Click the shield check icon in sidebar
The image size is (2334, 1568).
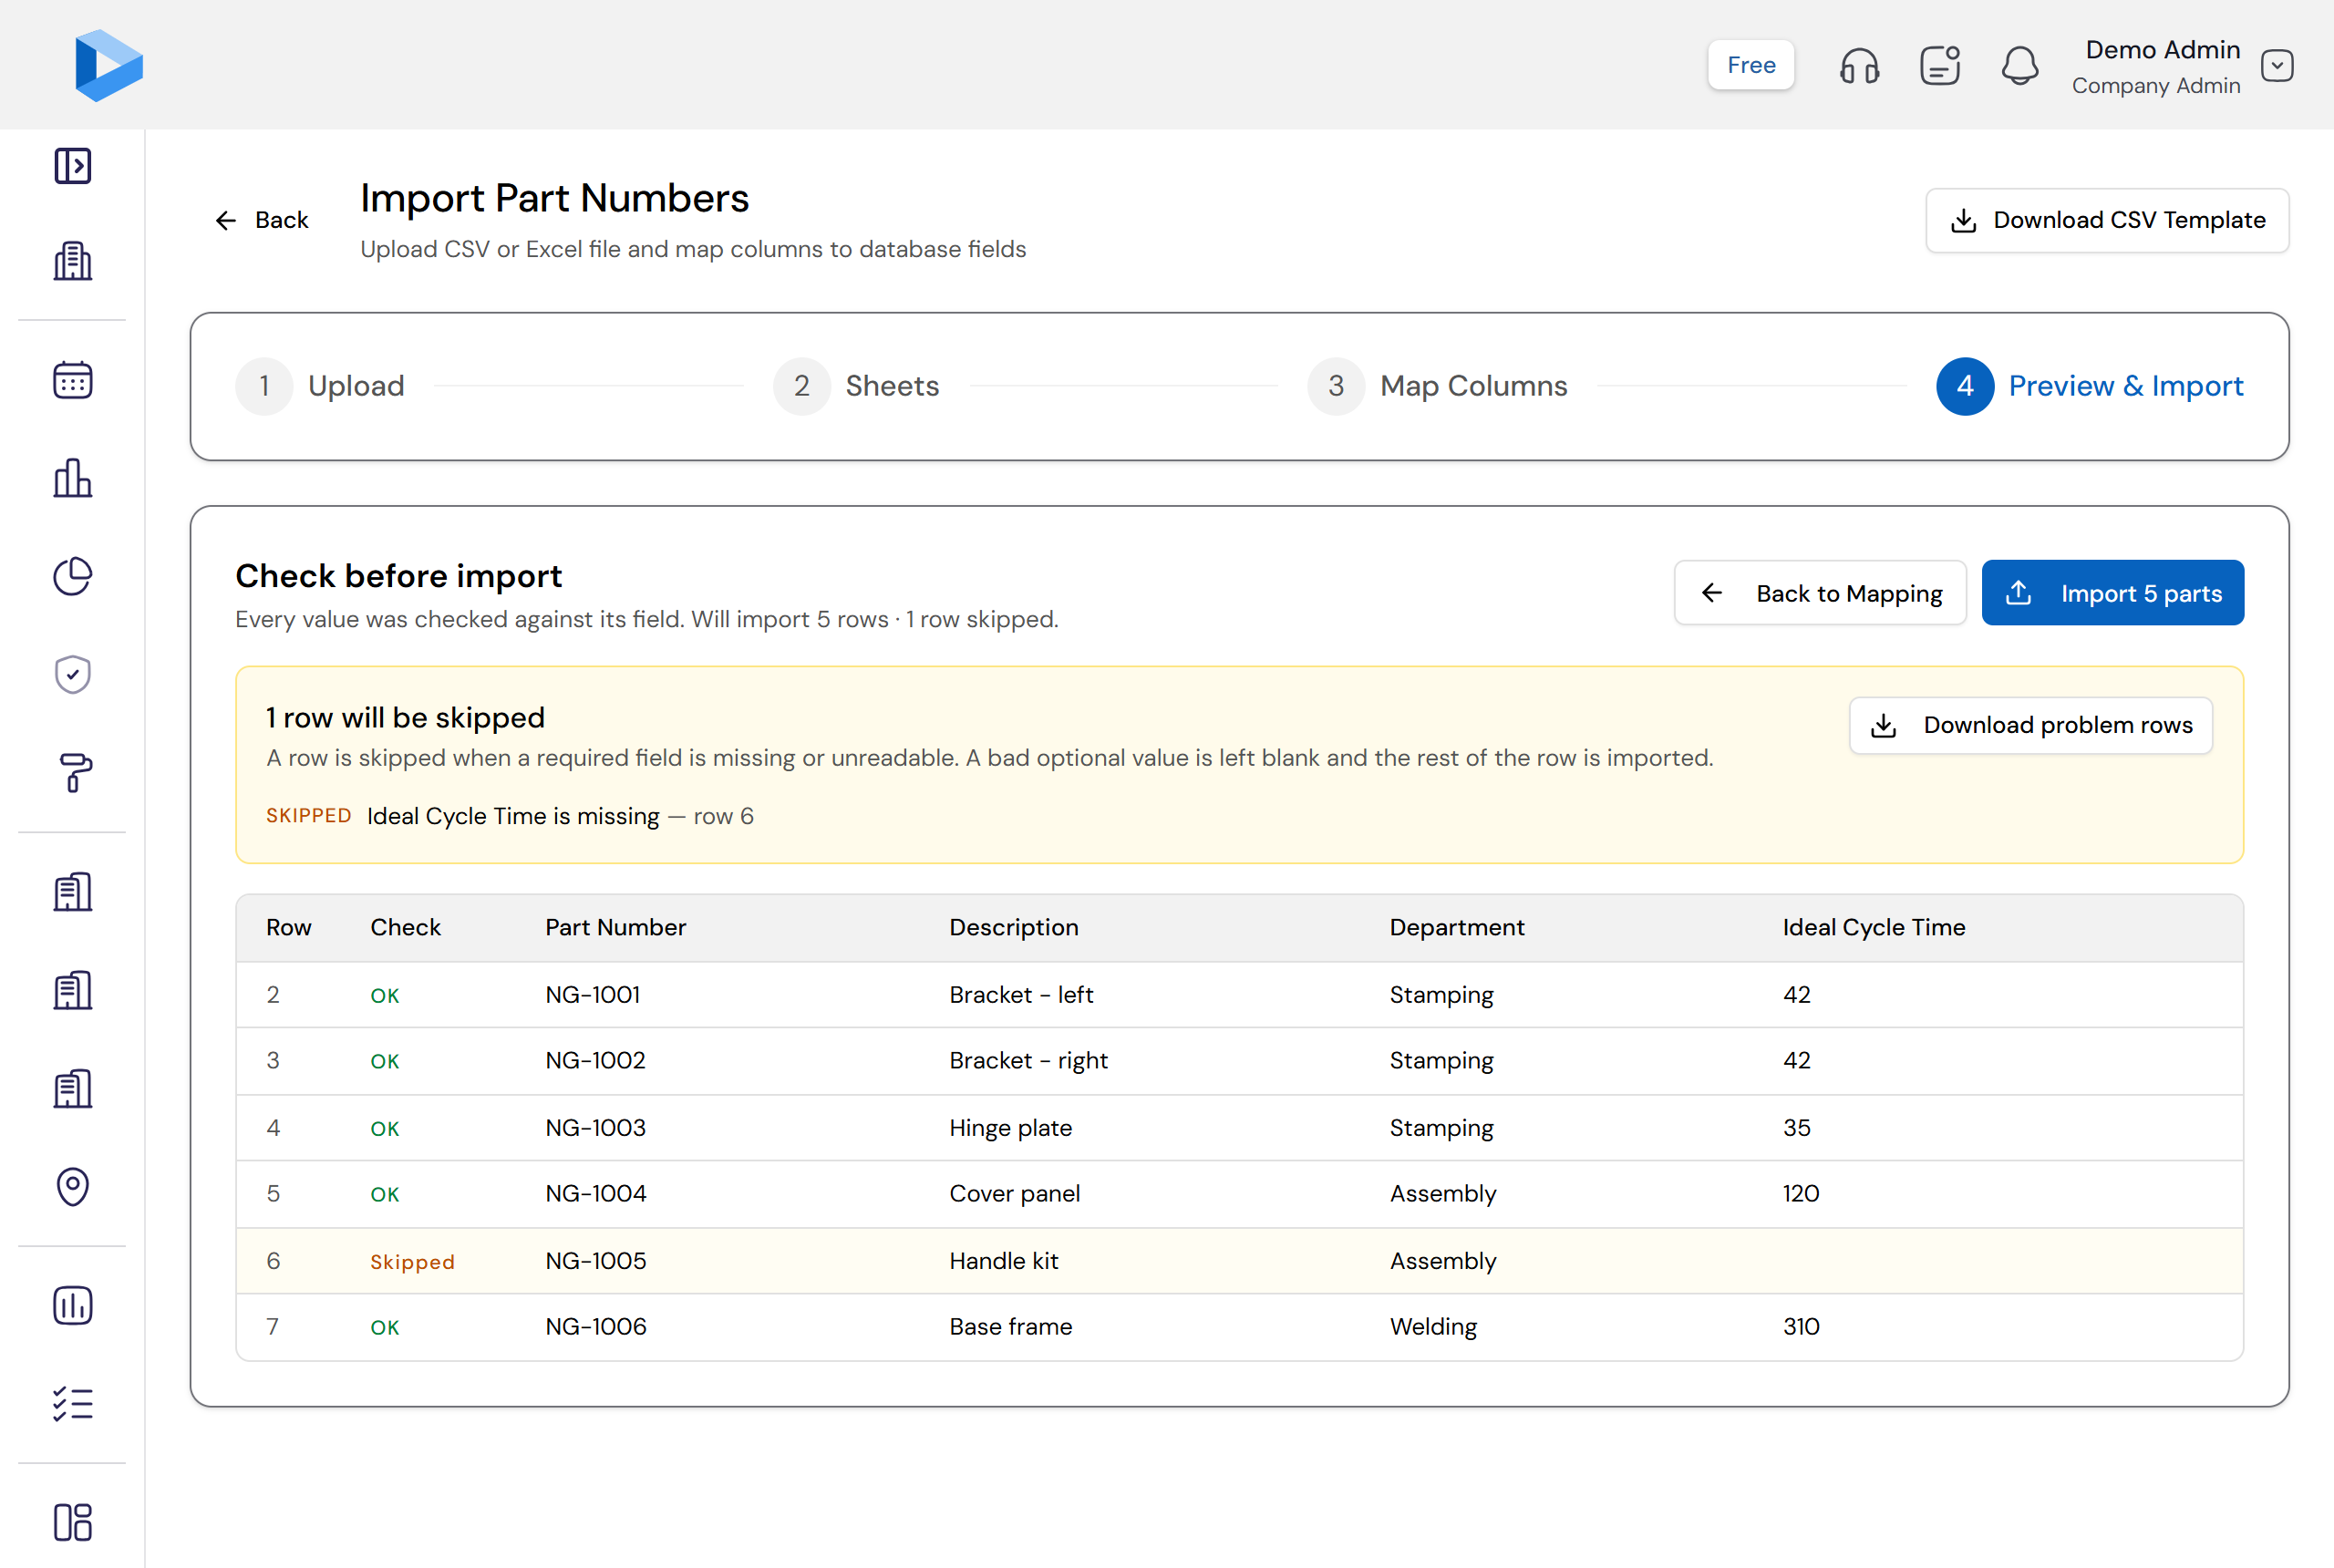coord(72,674)
